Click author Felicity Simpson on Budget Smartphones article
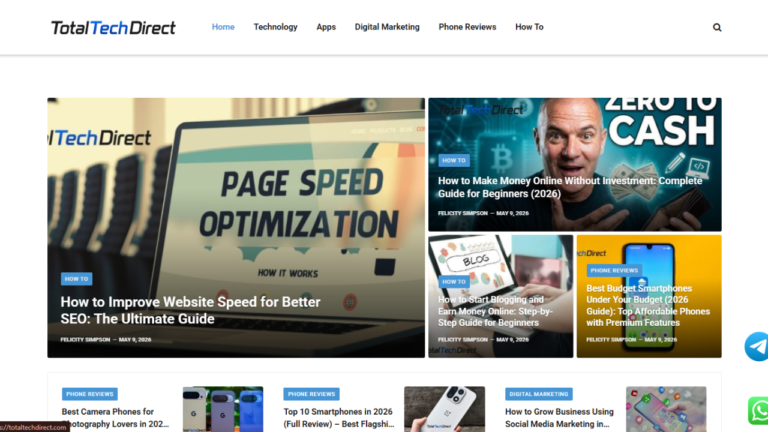Image resolution: width=768 pixels, height=432 pixels. pyautogui.click(x=611, y=339)
